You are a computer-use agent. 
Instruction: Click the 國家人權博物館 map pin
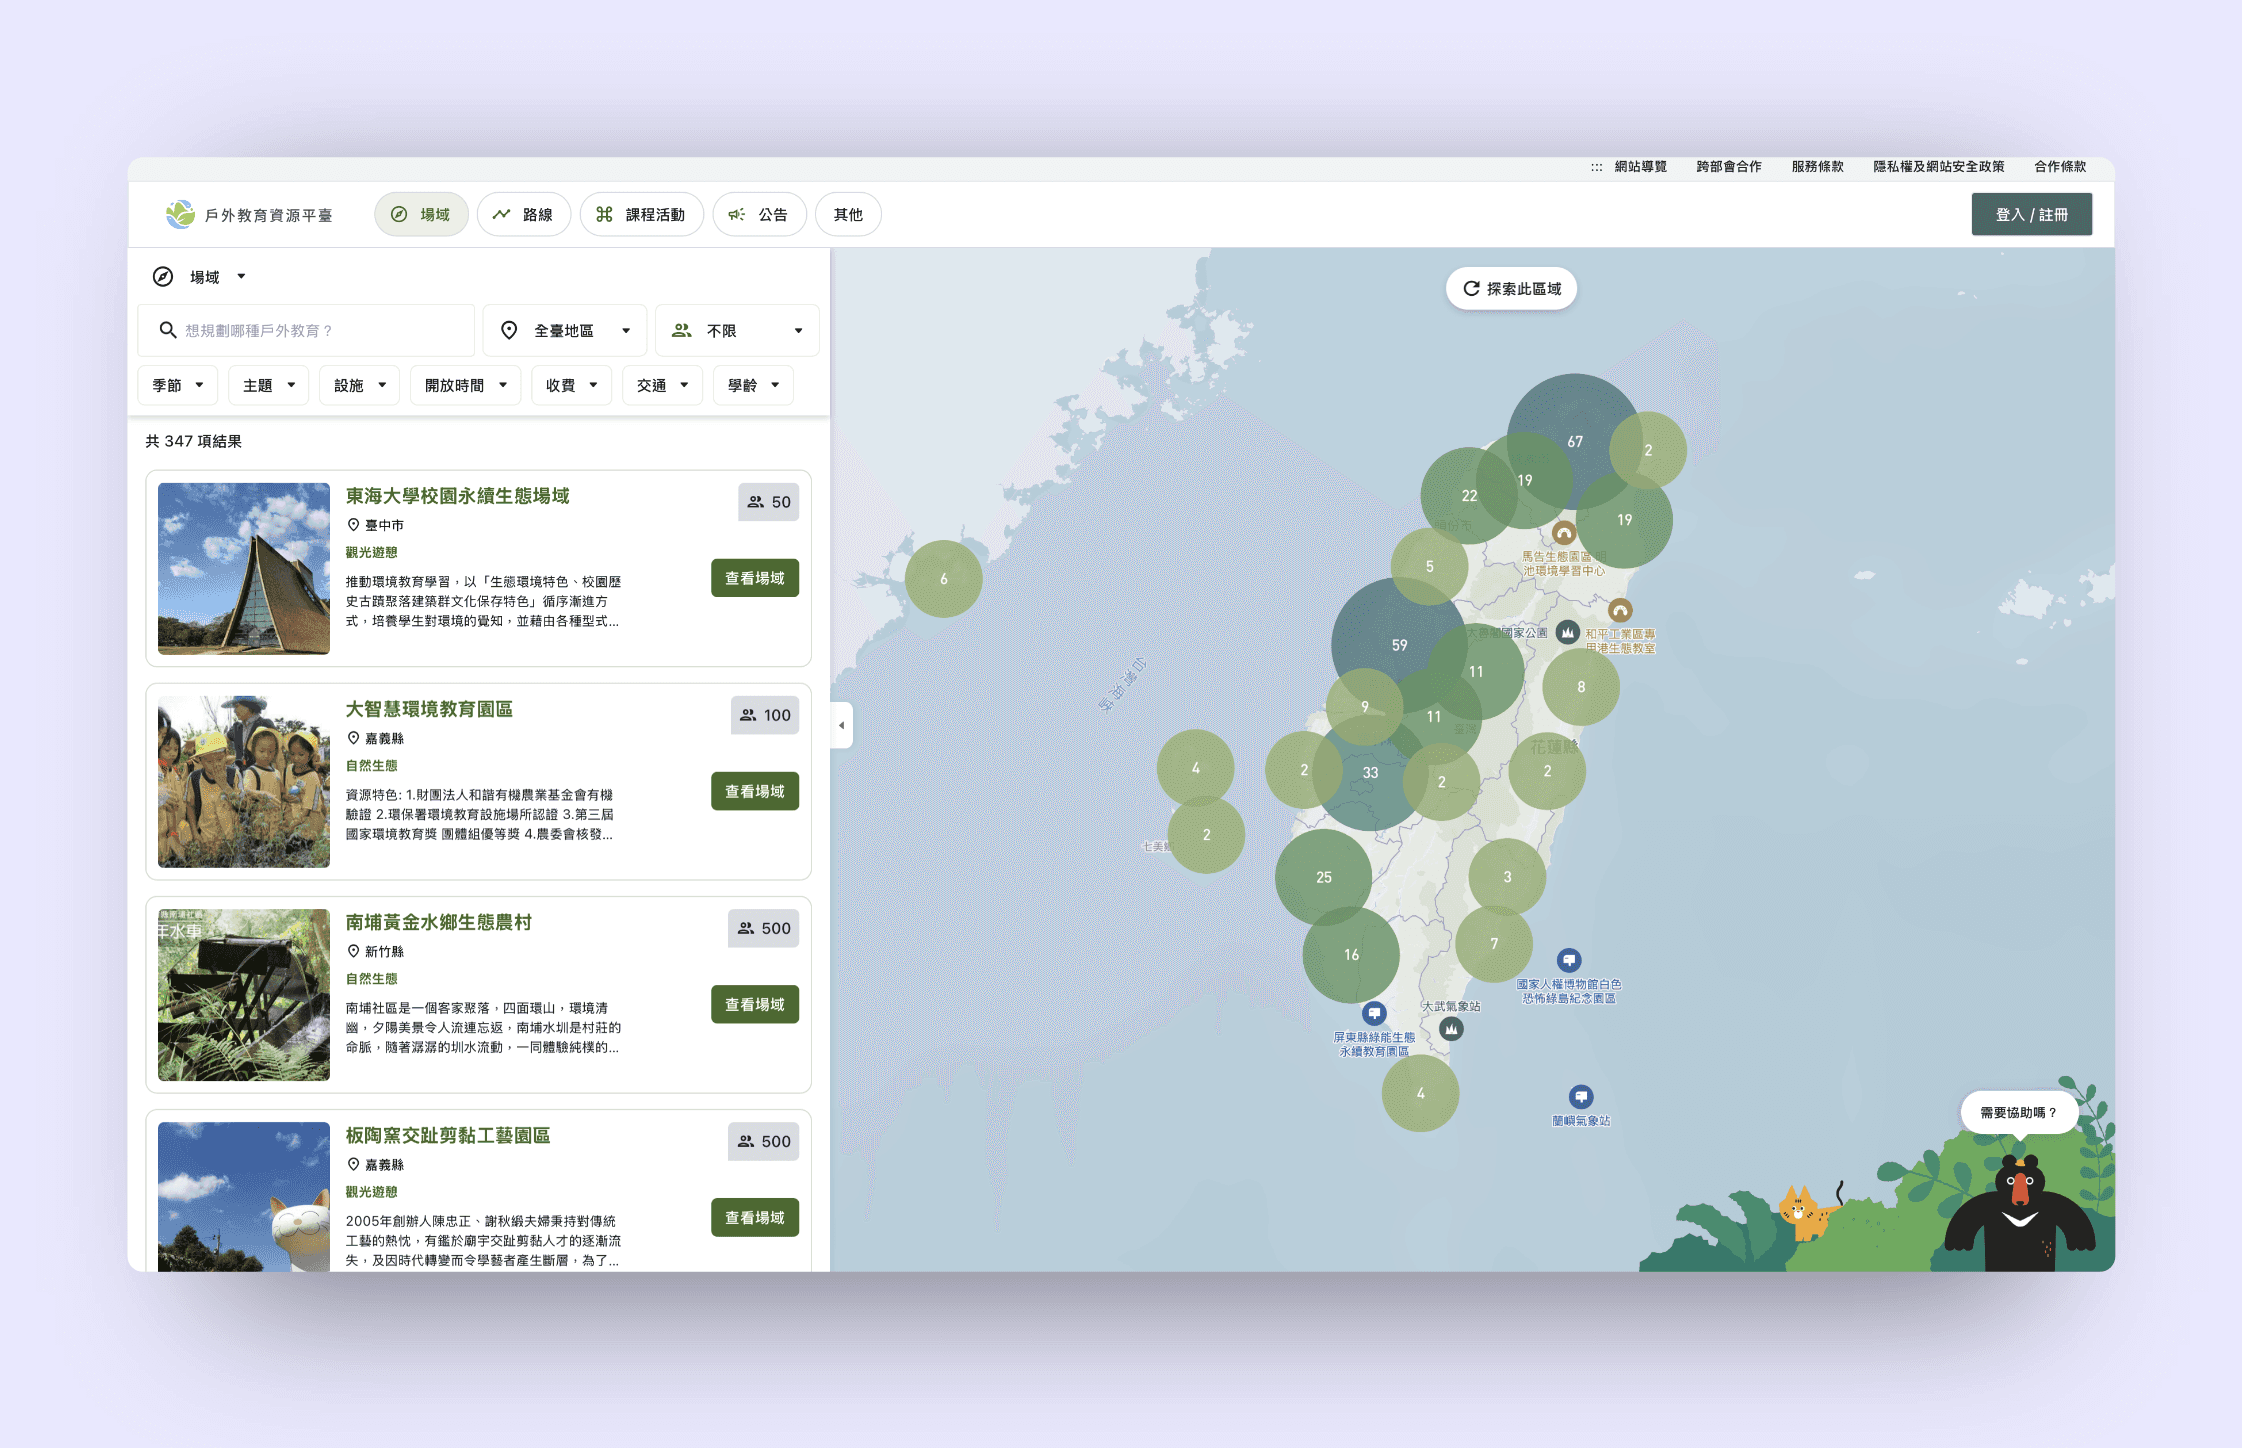(1568, 960)
